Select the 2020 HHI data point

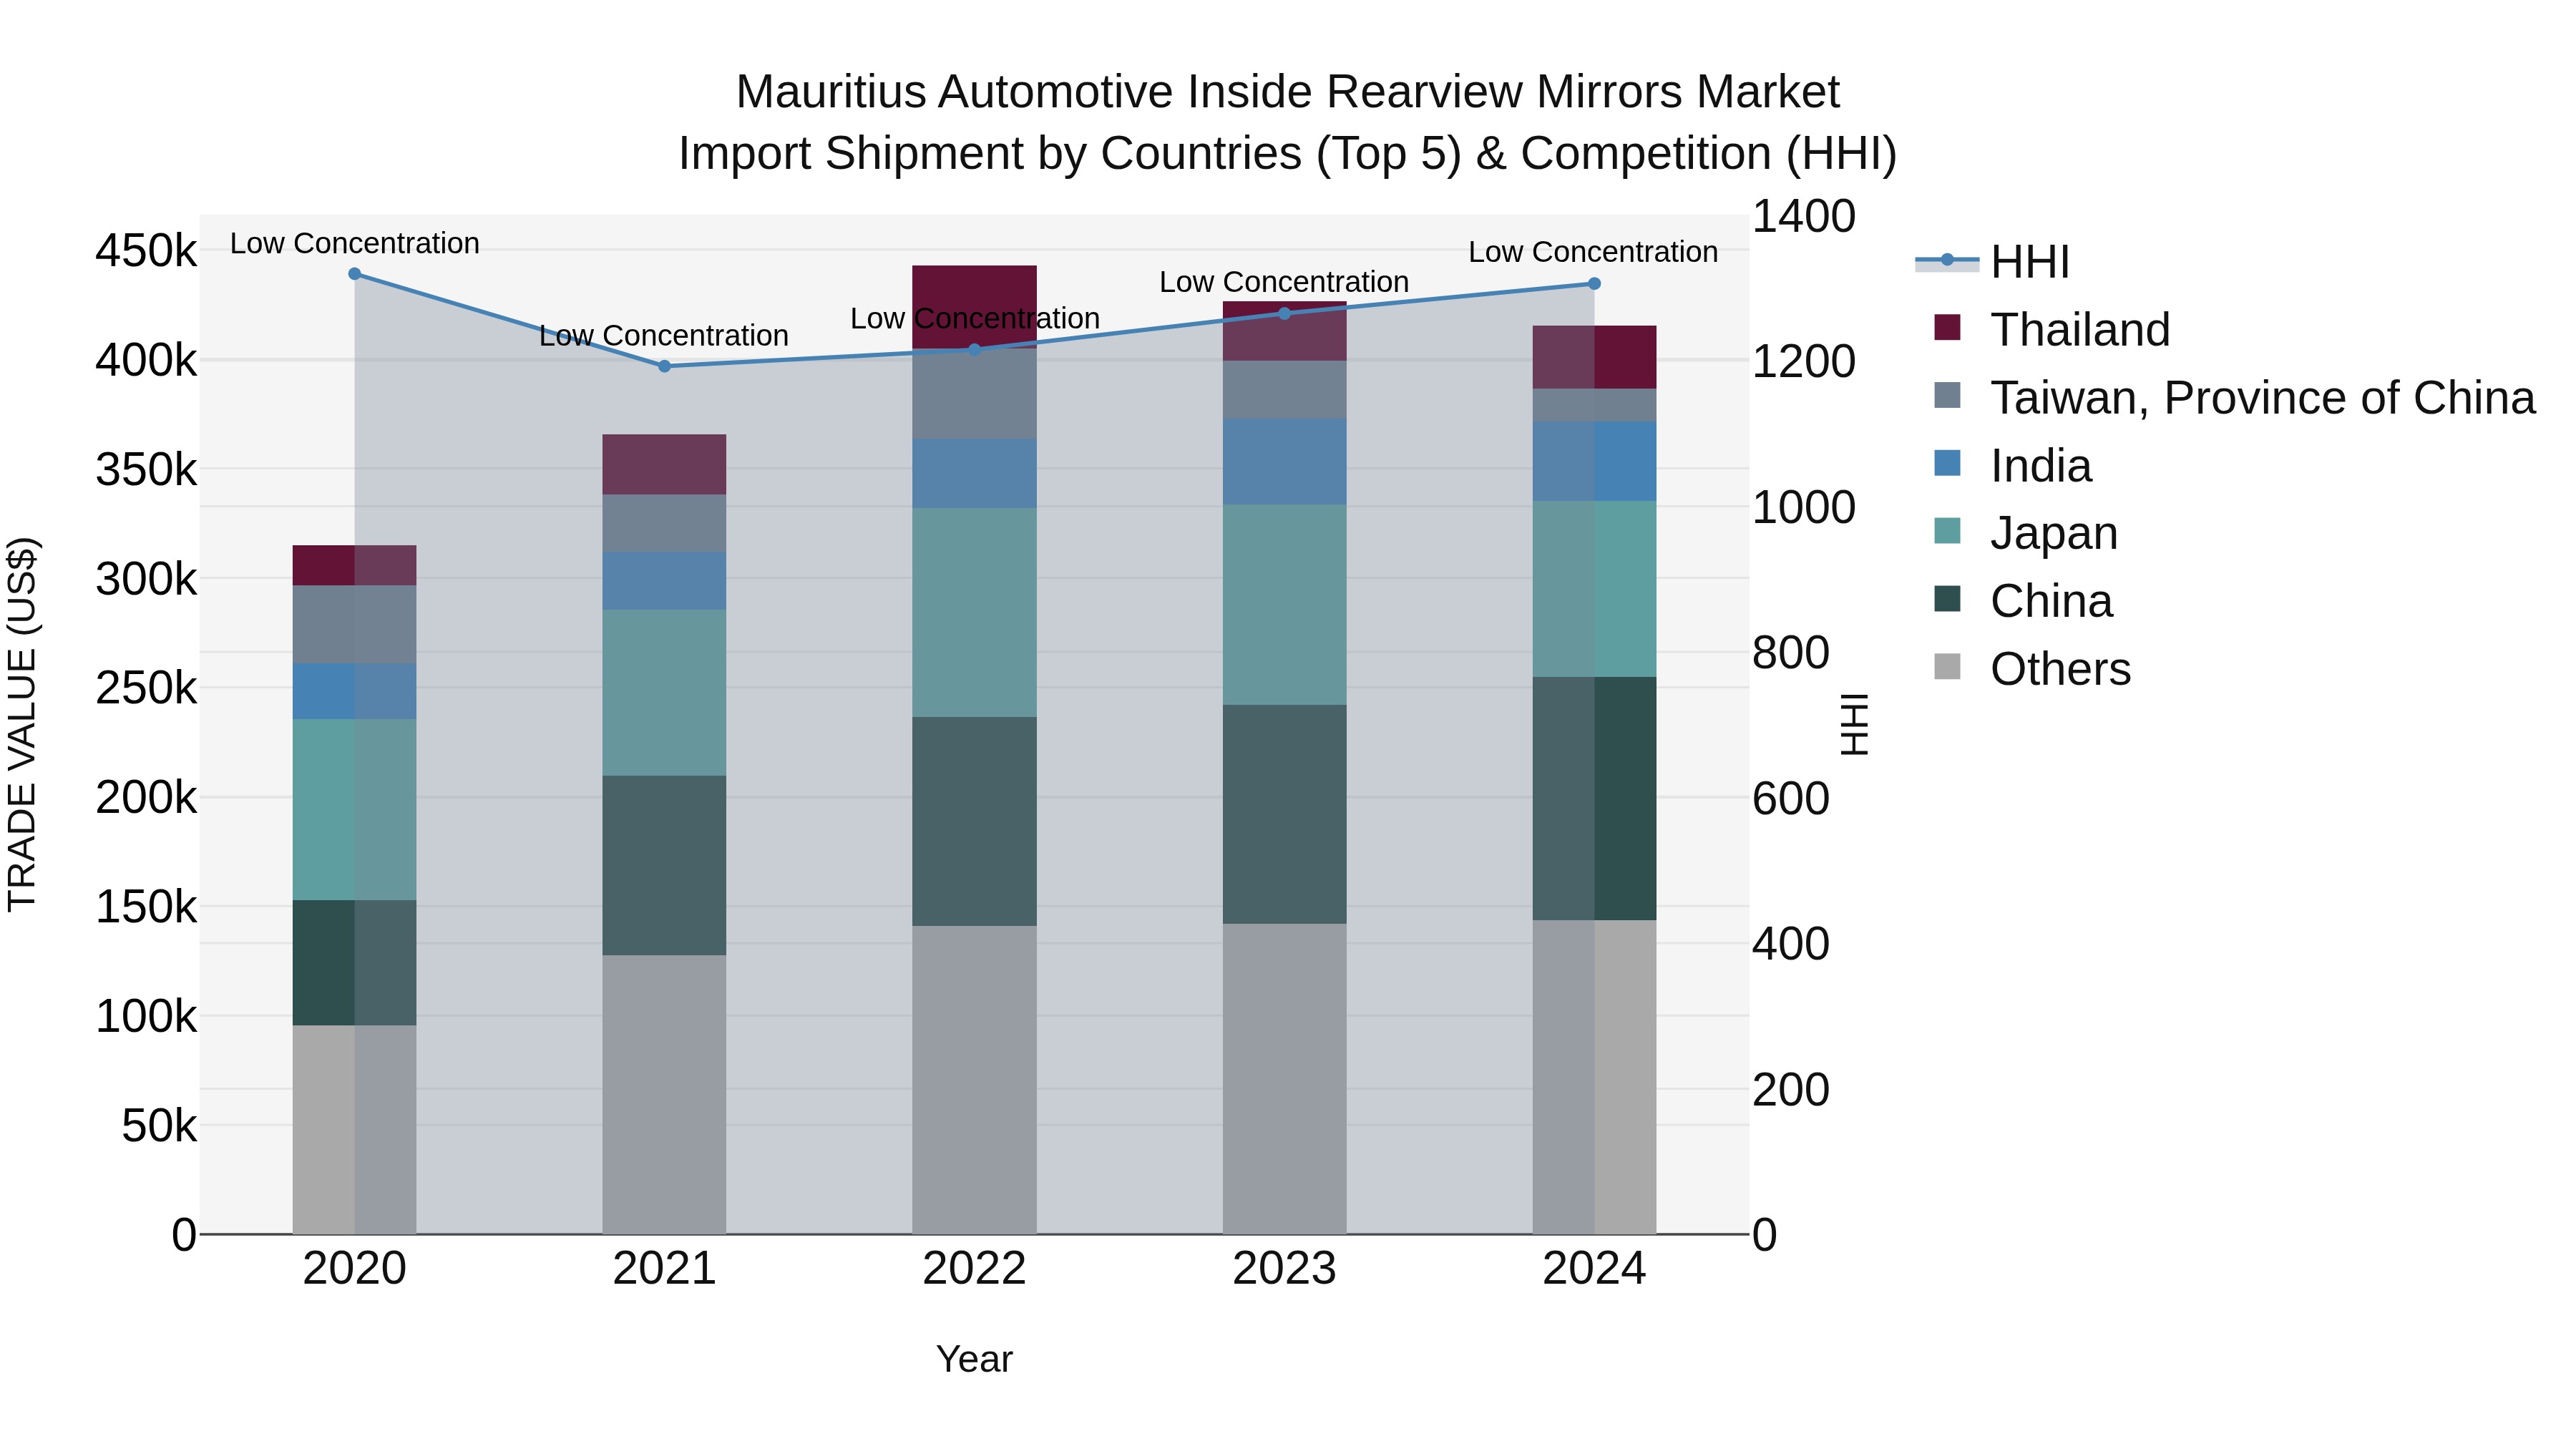tap(354, 274)
